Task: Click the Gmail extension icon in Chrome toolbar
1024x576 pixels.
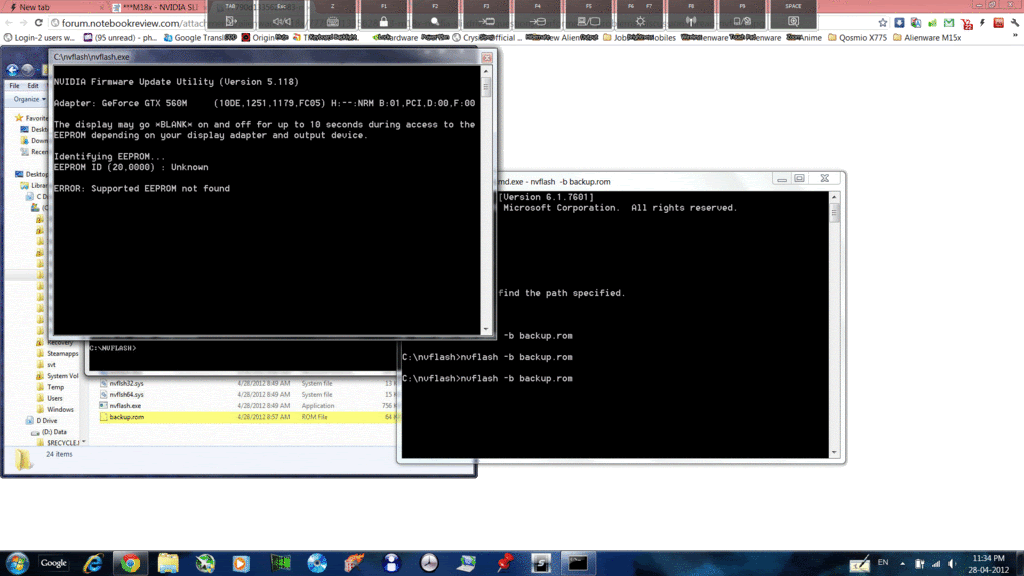Action: 949,22
